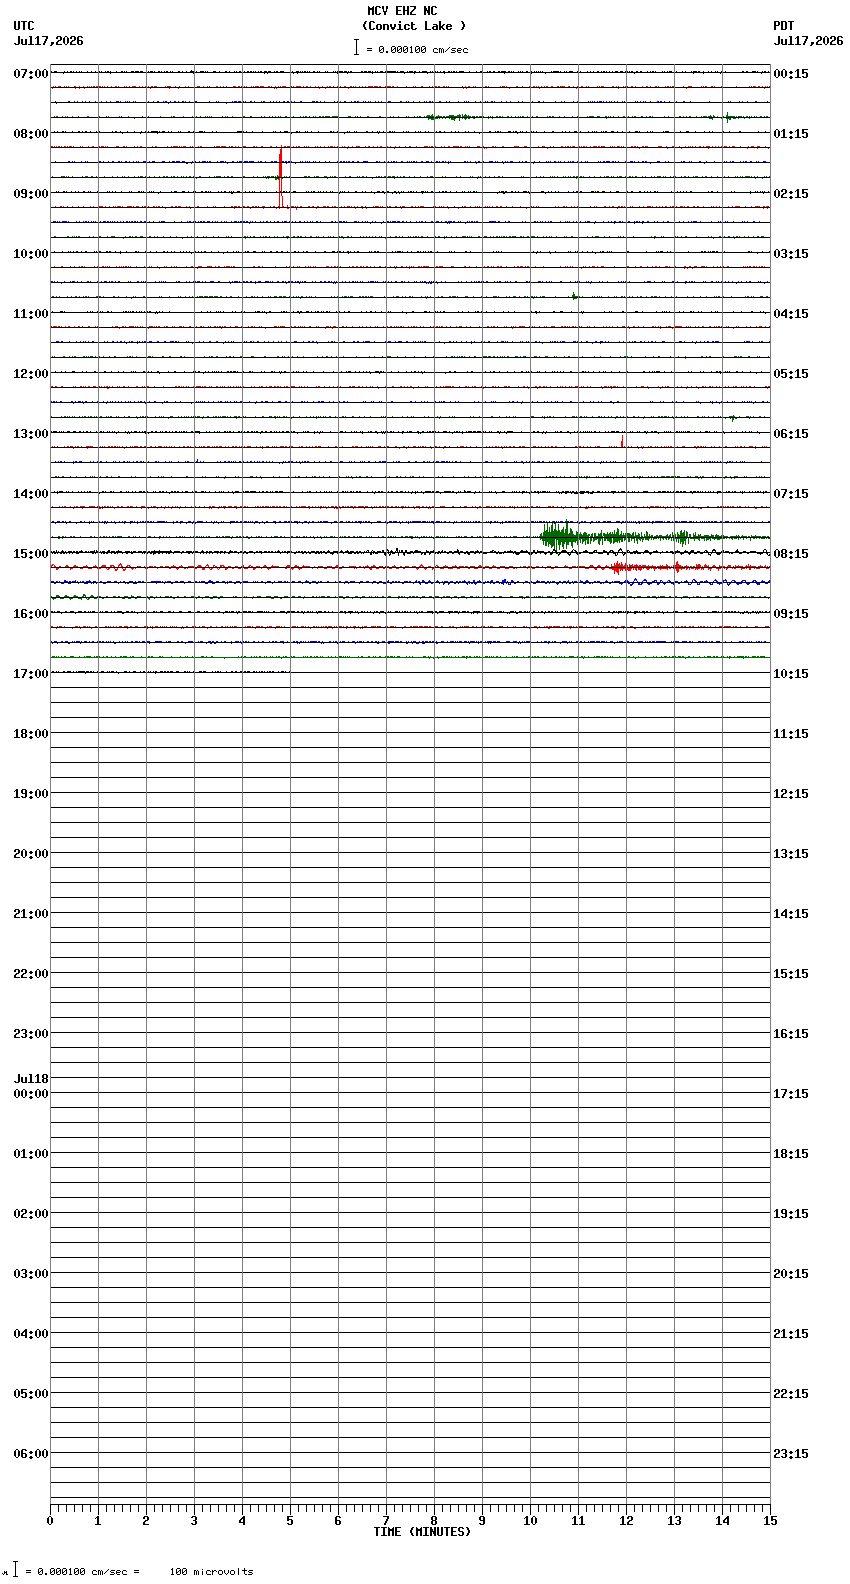Click the '15:15' PDT row label

791,974
